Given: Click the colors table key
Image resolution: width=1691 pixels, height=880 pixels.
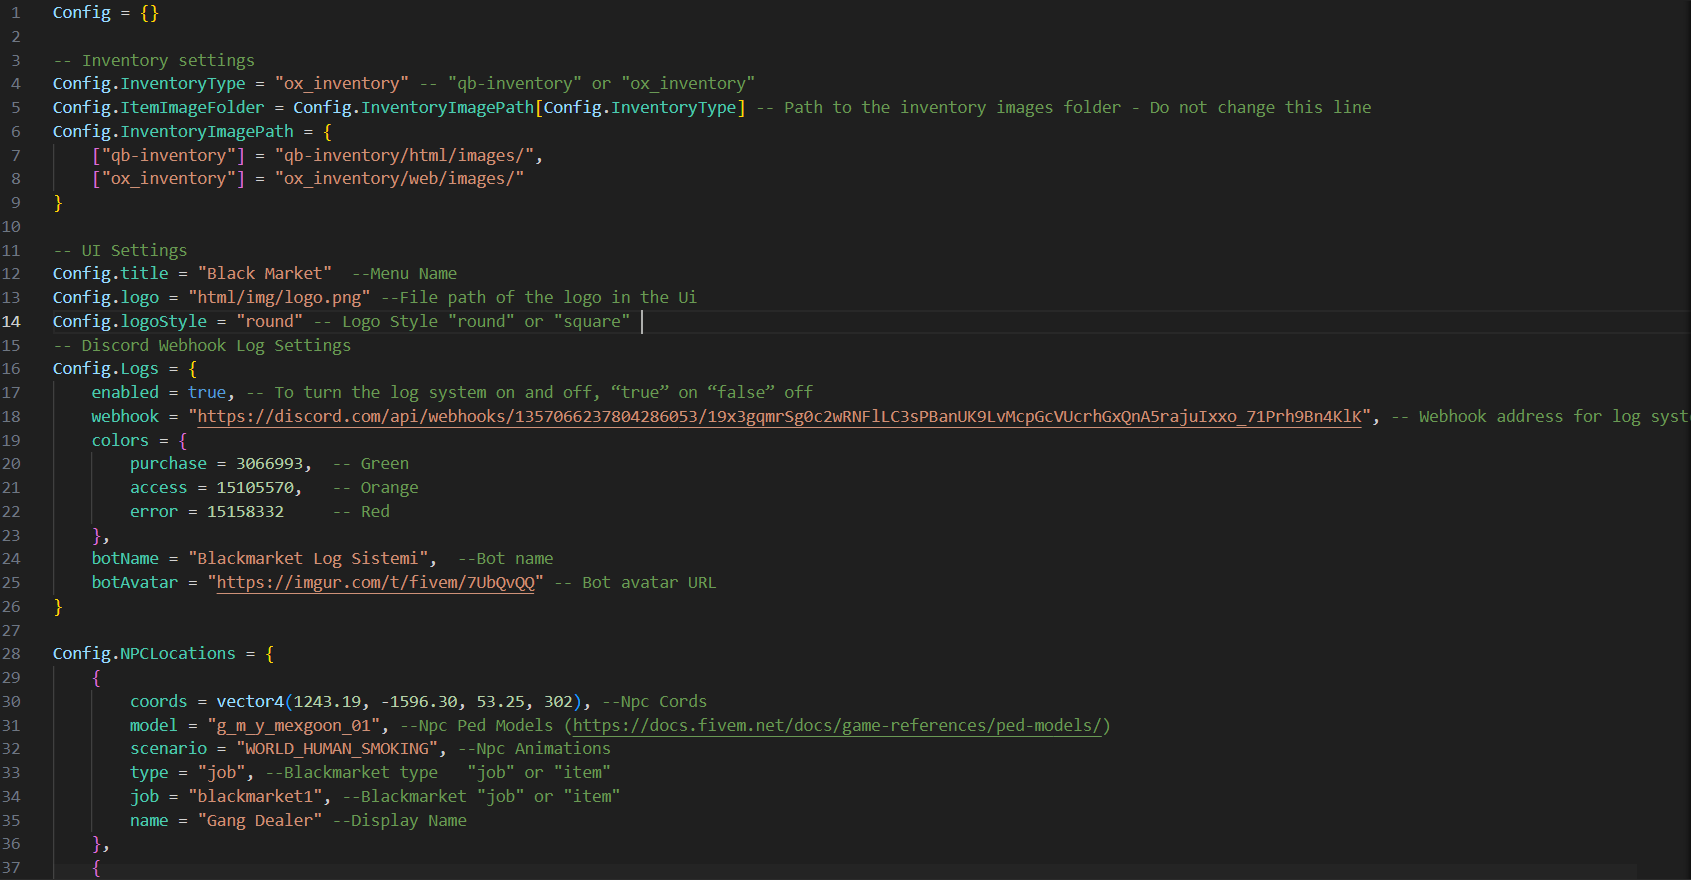Looking at the screenshot, I should point(120,440).
